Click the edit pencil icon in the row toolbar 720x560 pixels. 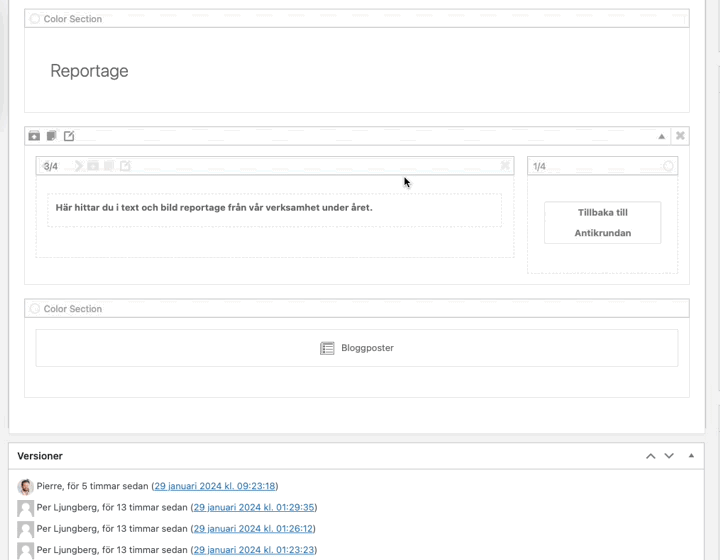tap(69, 136)
